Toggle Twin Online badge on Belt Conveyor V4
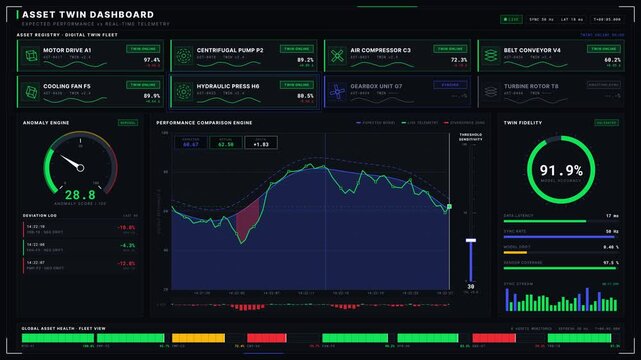641x360 pixels. point(604,49)
